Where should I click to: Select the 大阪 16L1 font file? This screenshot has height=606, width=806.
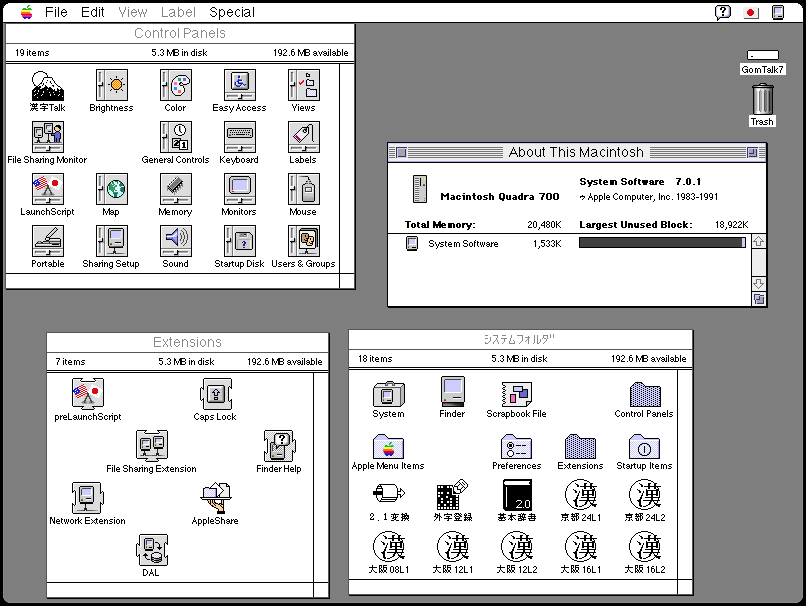(580, 547)
